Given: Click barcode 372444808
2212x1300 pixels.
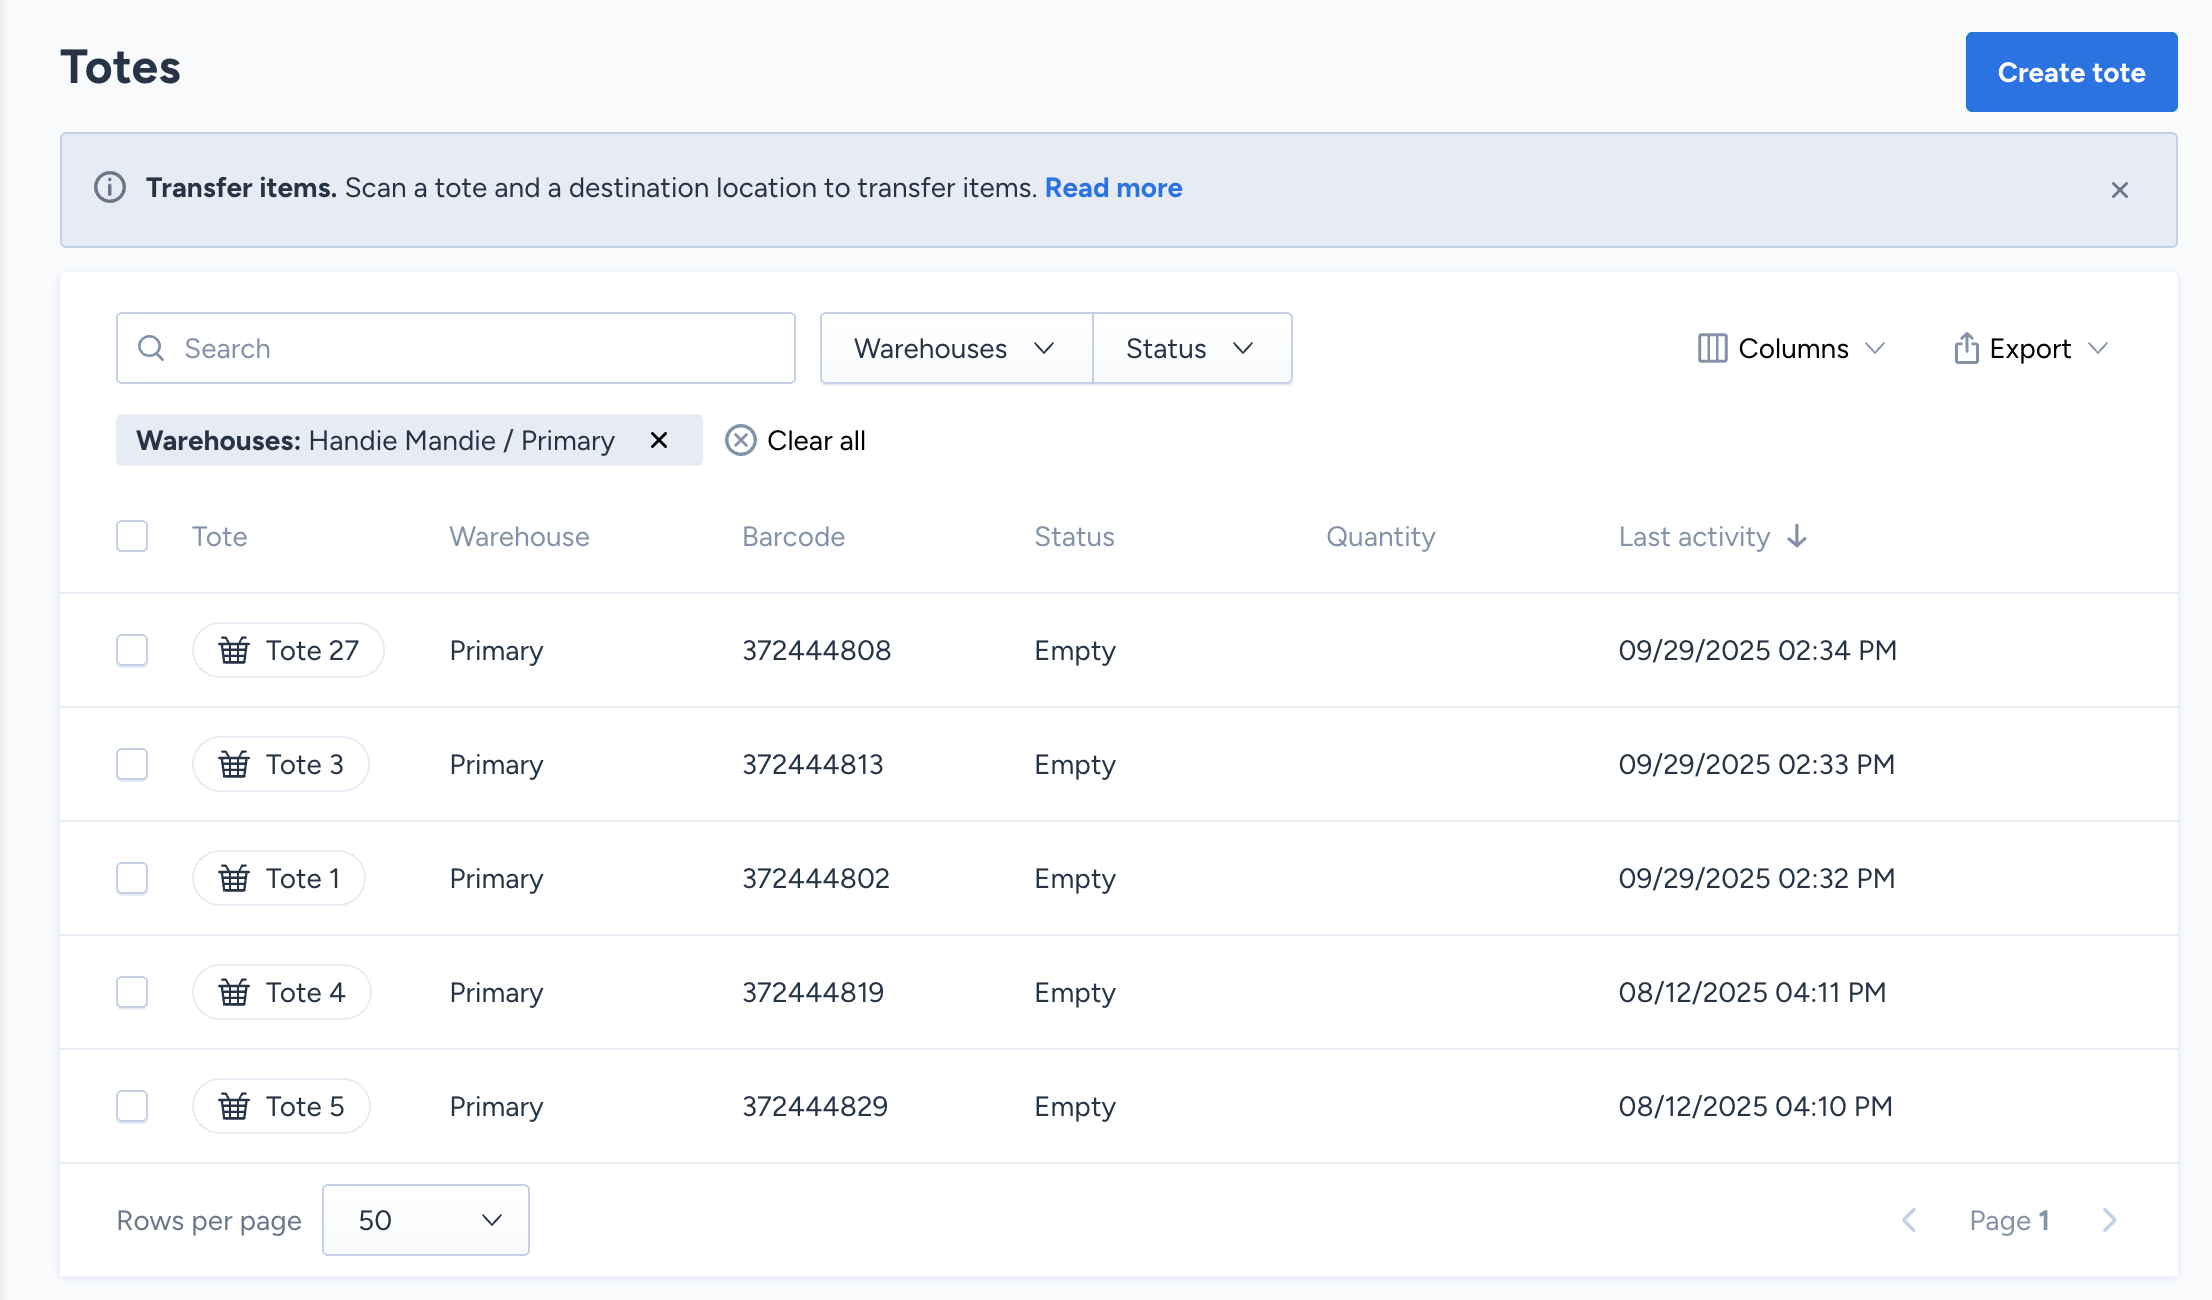Looking at the screenshot, I should click(x=816, y=650).
